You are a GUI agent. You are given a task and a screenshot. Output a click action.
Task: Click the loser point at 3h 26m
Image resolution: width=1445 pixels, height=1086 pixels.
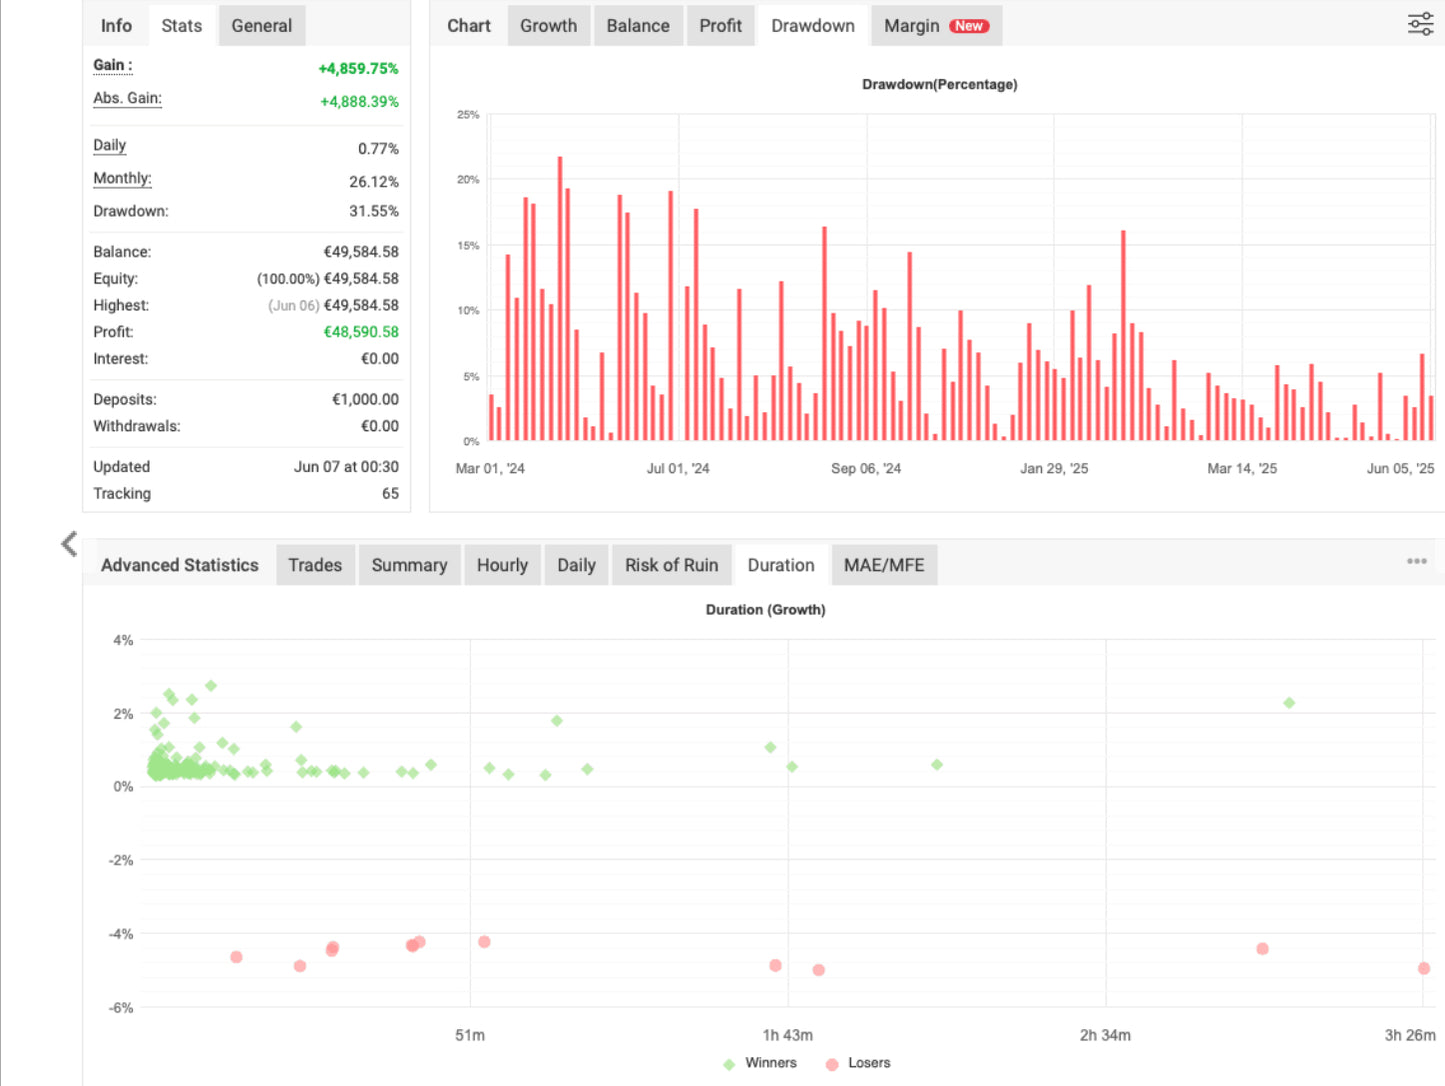(1424, 968)
